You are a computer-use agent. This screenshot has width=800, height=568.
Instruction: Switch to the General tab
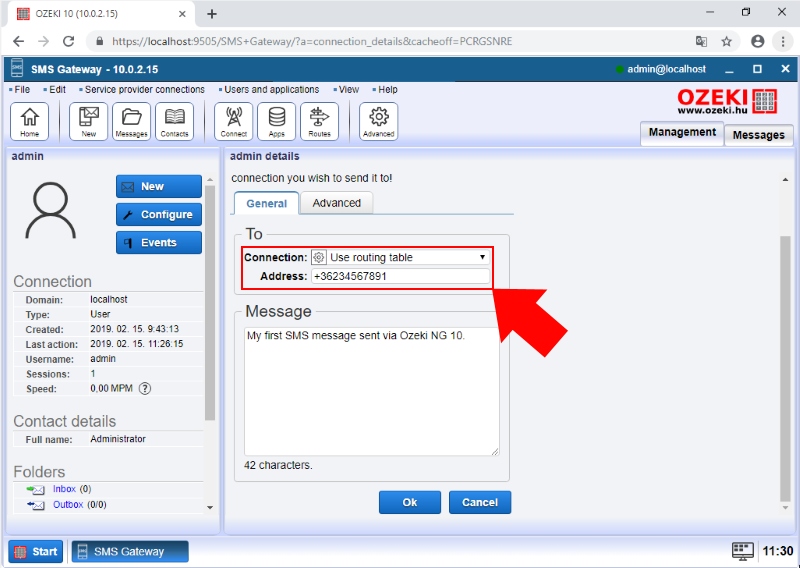[x=266, y=203]
